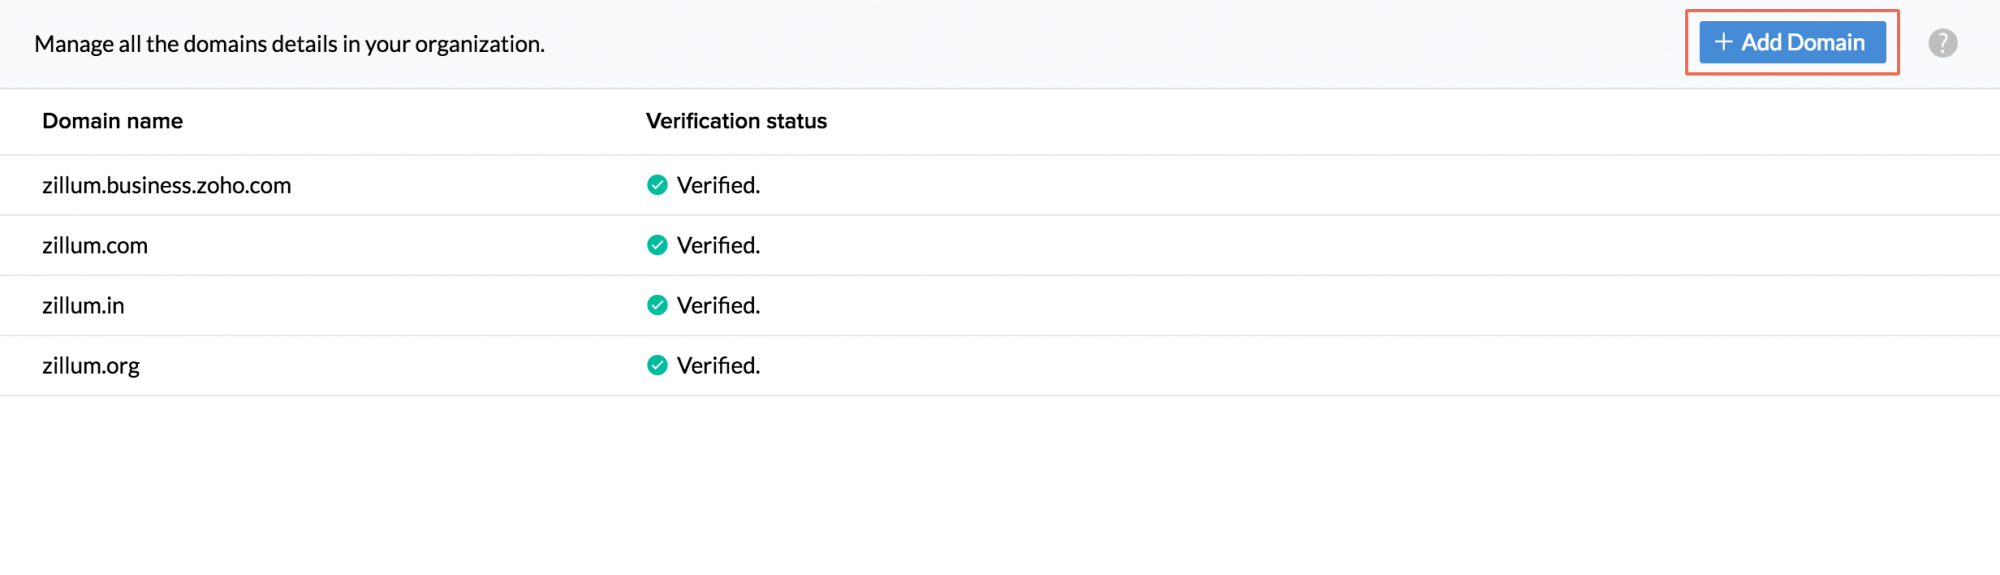Click the Verified. text in zillum.business.zoho.com row
The image size is (2000, 575).
pos(718,185)
